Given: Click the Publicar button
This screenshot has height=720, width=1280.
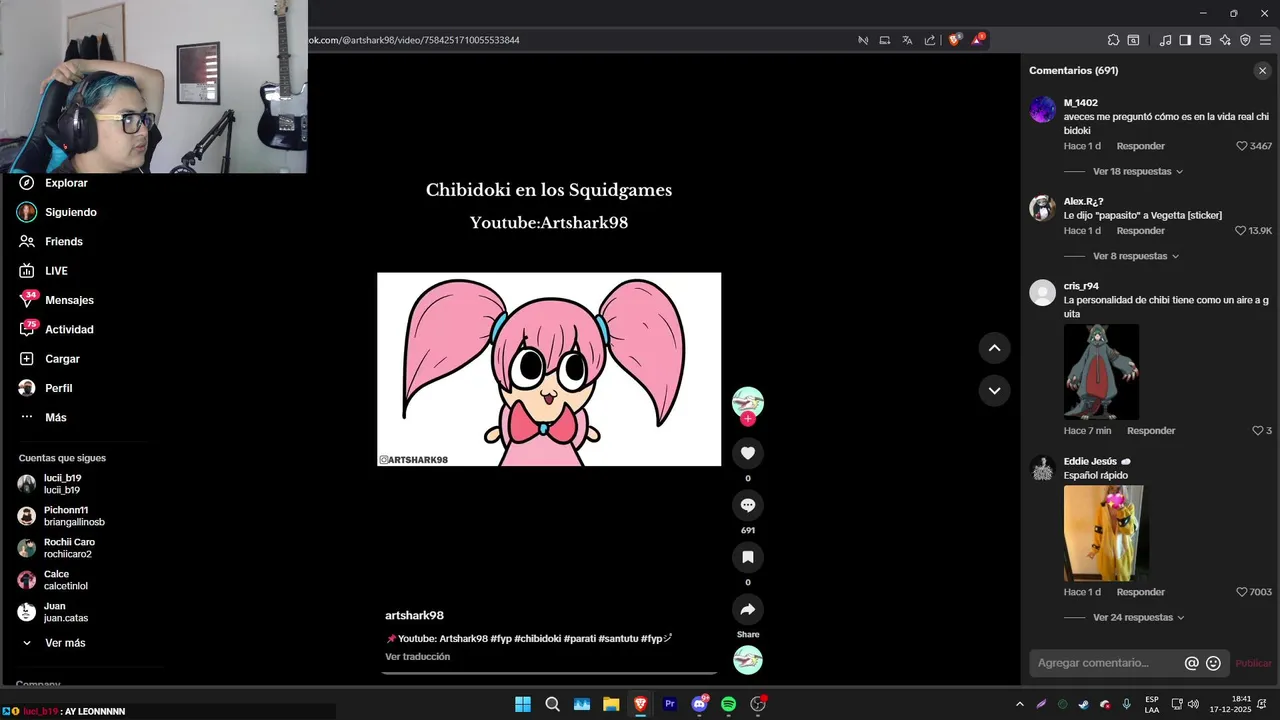Looking at the screenshot, I should click(1253, 663).
